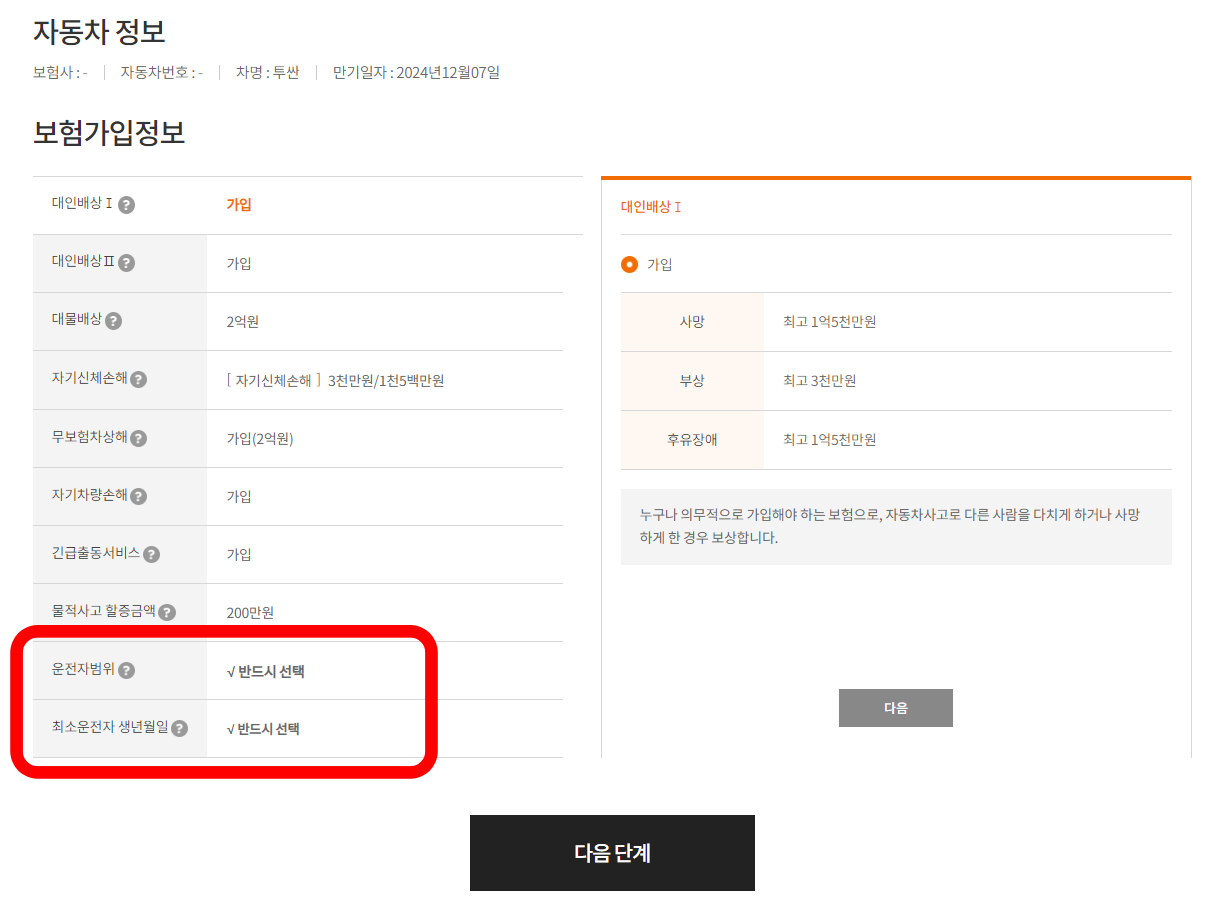1225x905 pixels.
Task: Open help icon for 자기신체손해
Action: pyautogui.click(x=140, y=380)
